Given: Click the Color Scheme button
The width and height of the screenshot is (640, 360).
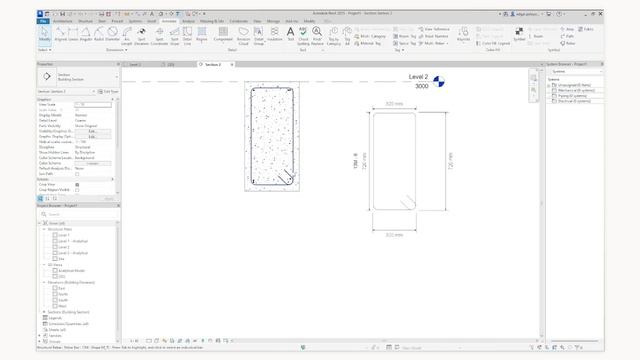Looking at the screenshot, I should tap(93, 163).
